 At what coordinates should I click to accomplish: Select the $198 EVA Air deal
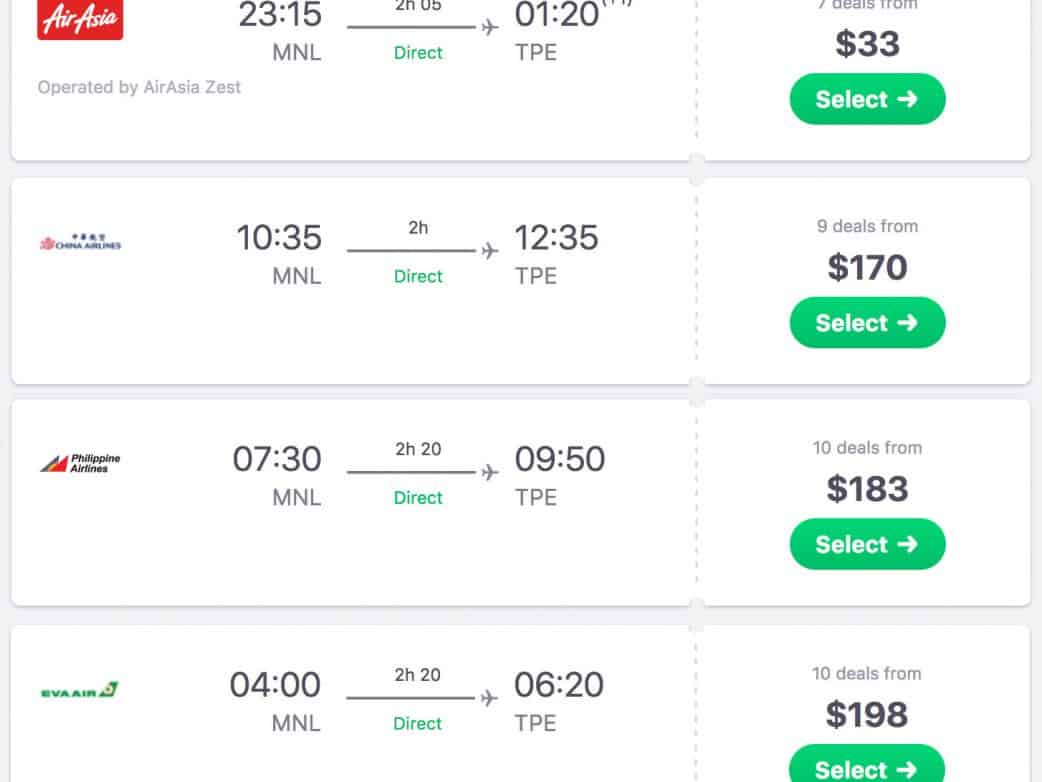pyautogui.click(x=867, y=768)
